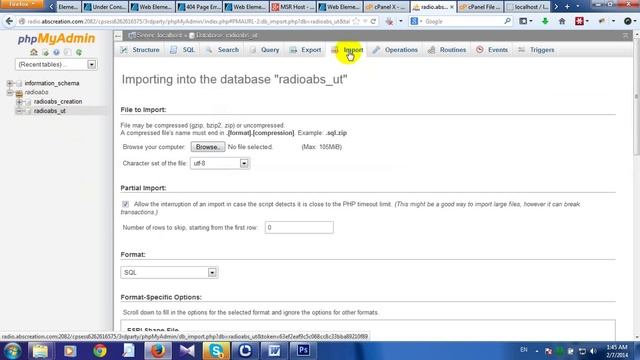Click the collapse navigation panel icon
This screenshot has height=360, width=640.
click(x=118, y=36)
